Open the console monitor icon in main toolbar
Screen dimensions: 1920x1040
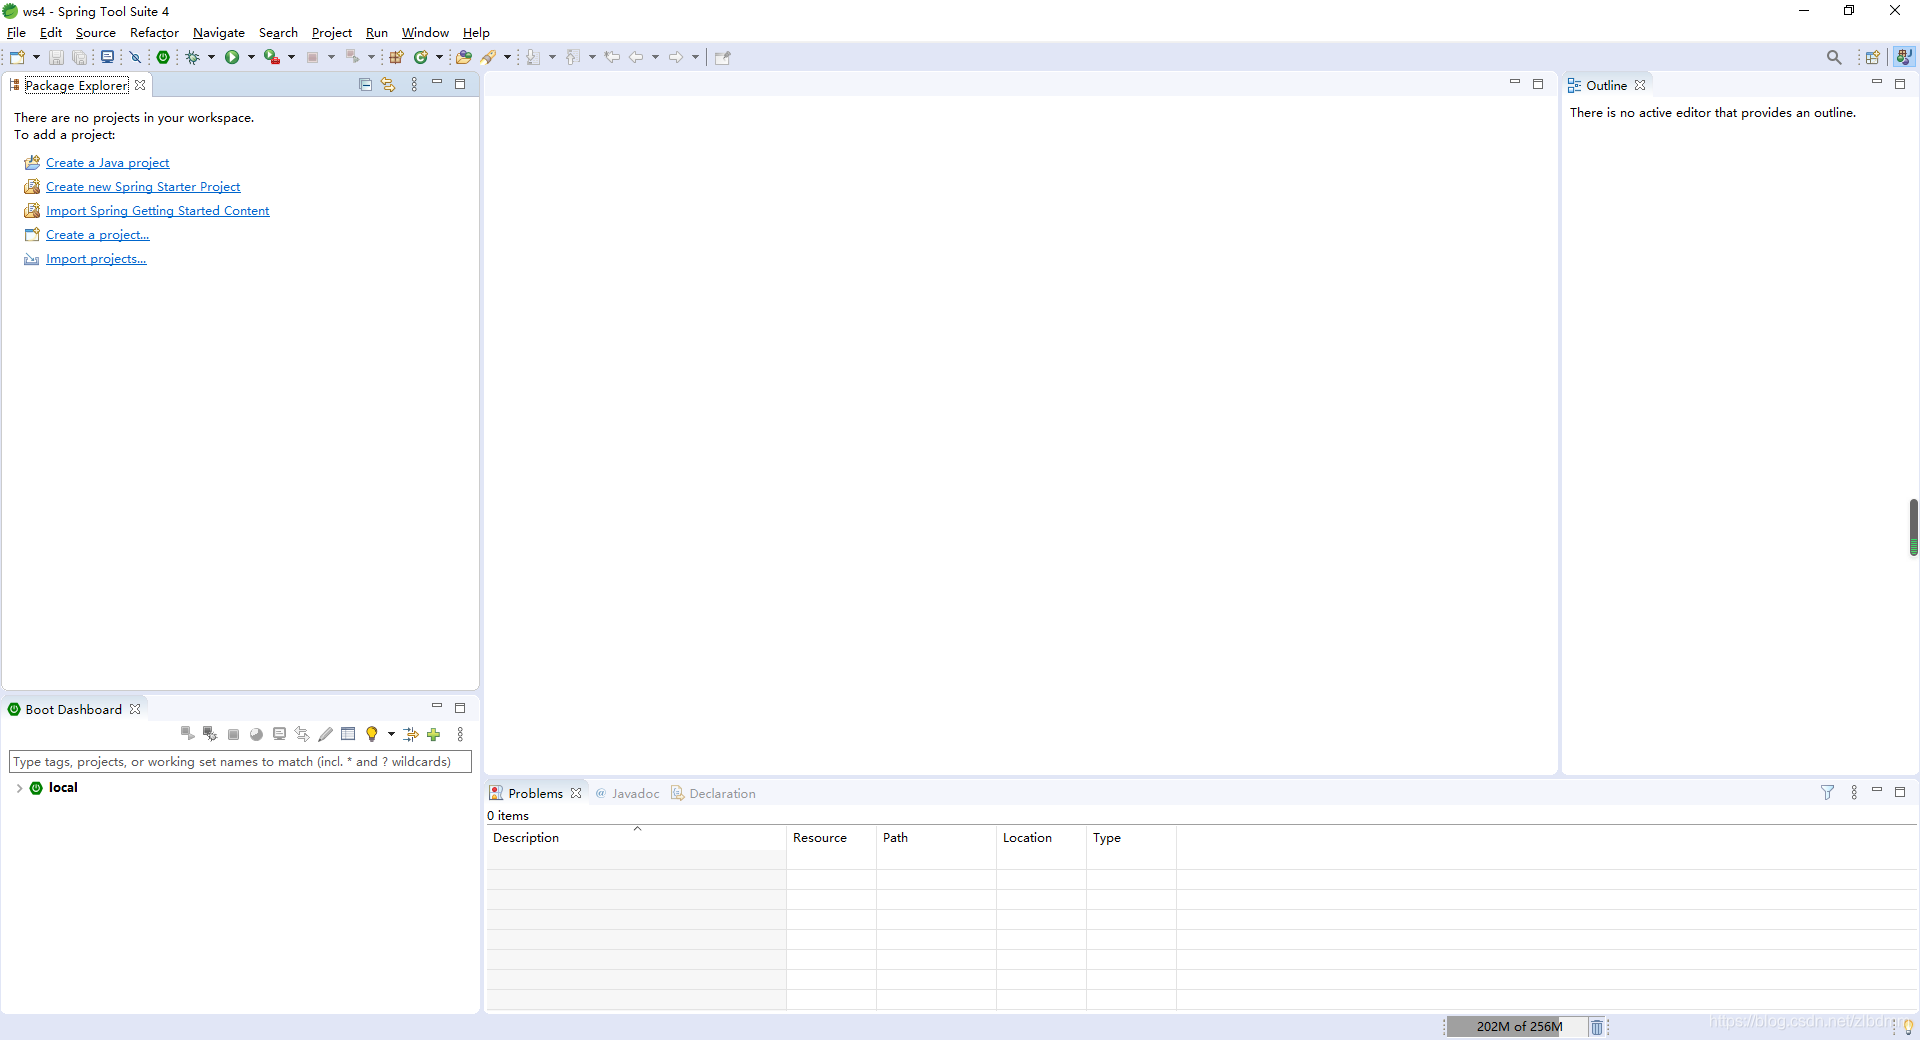point(107,57)
